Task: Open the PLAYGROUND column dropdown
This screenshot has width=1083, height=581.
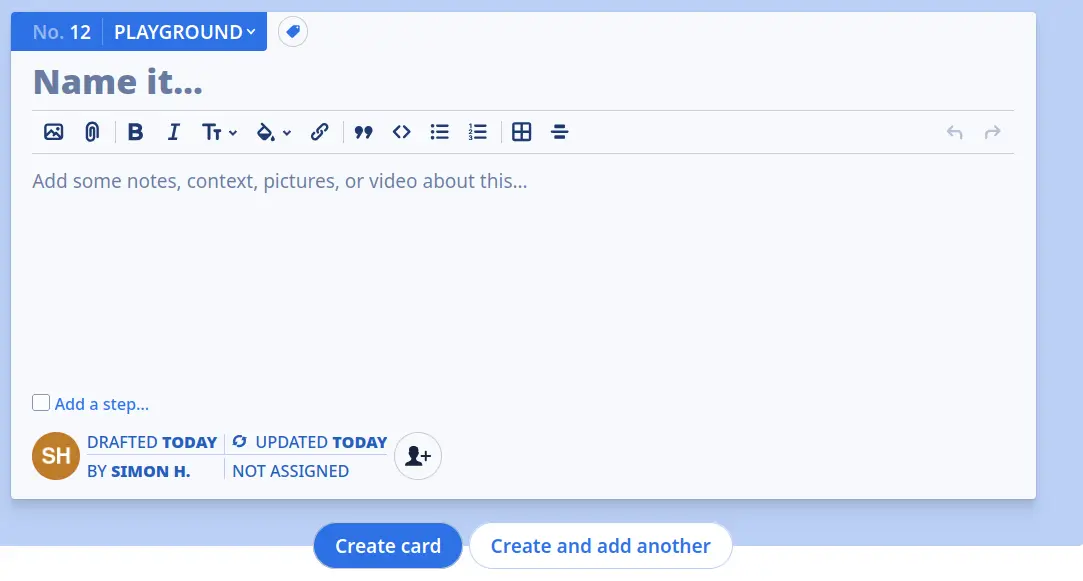Action: click(183, 31)
